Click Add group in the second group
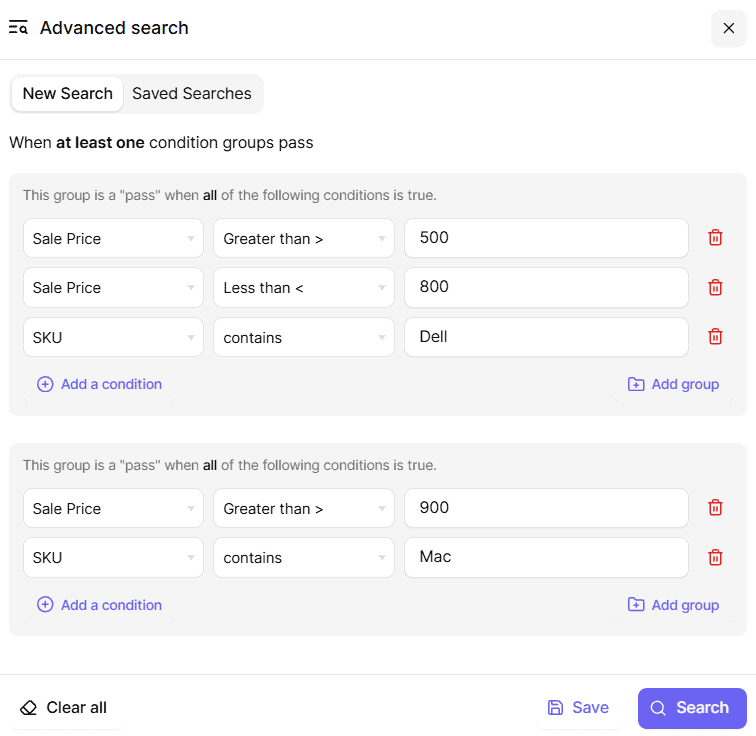The image size is (756, 736). click(x=673, y=605)
